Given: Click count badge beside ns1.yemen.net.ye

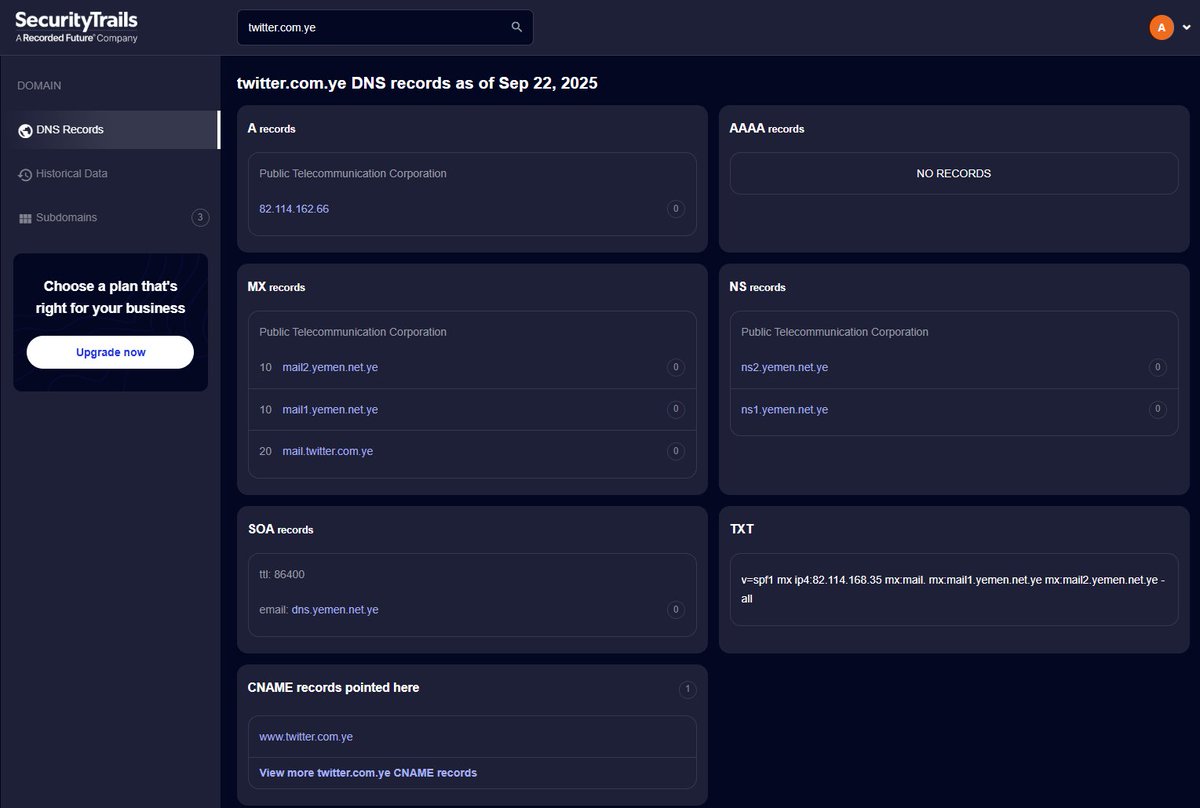Looking at the screenshot, I should click(x=1158, y=409).
